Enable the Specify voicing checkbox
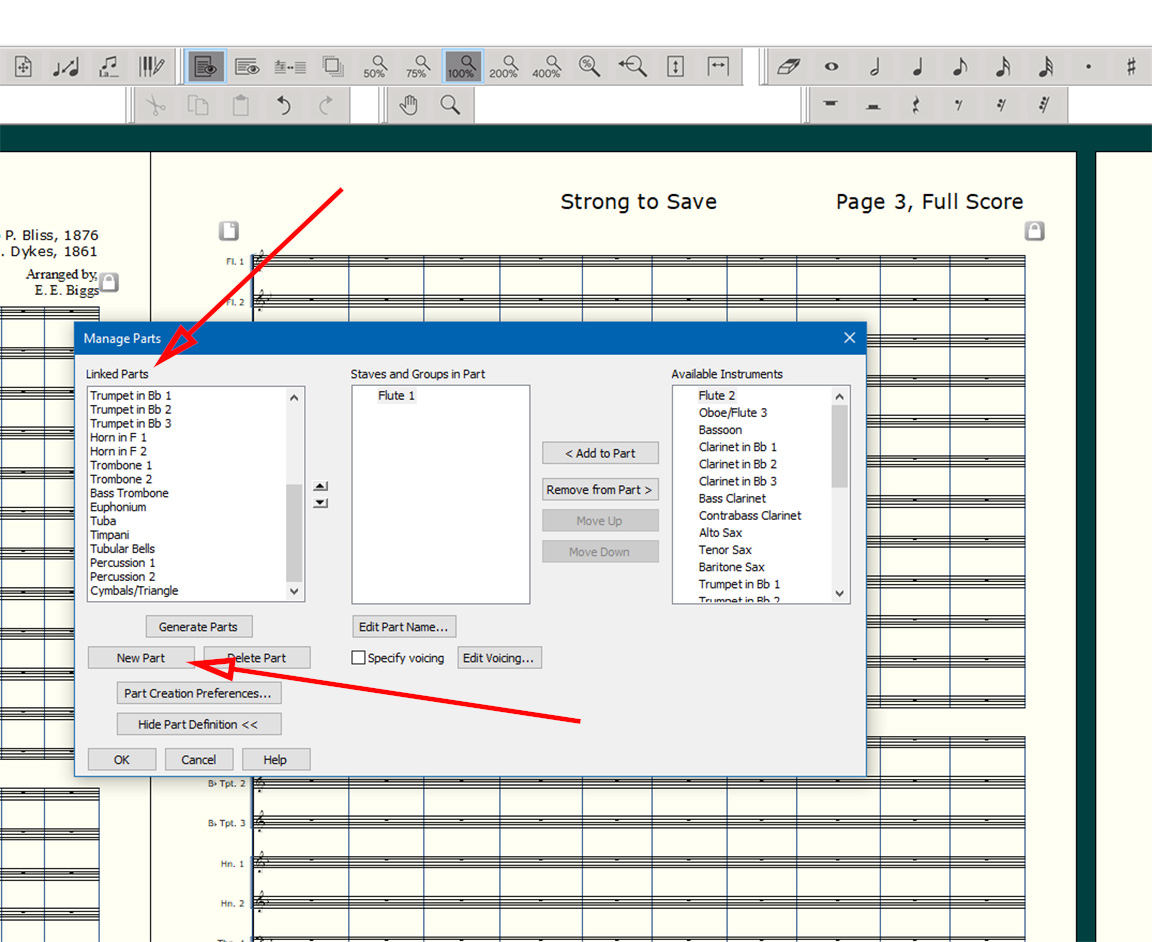Image resolution: width=1152 pixels, height=942 pixels. (x=357, y=657)
